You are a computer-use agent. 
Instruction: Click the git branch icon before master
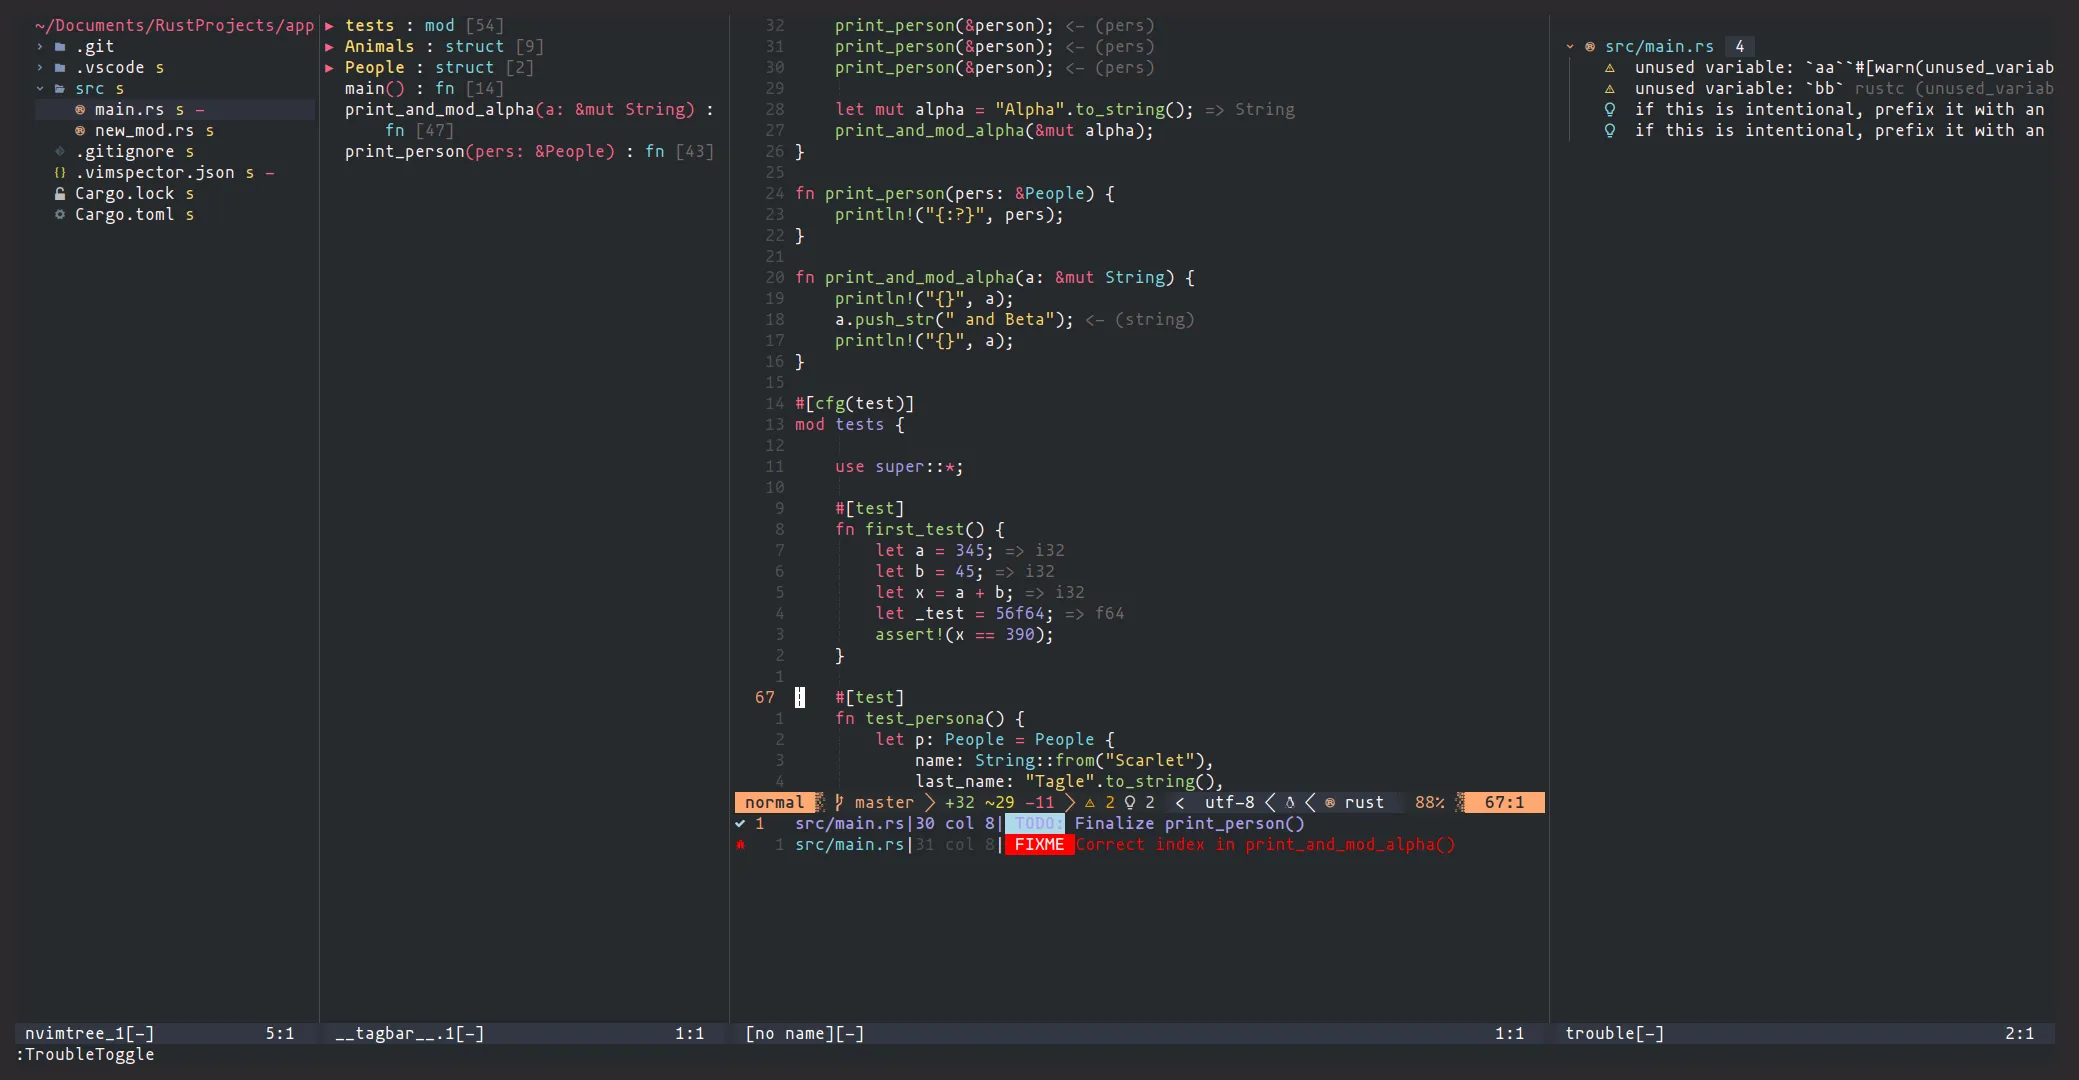[x=839, y=802]
